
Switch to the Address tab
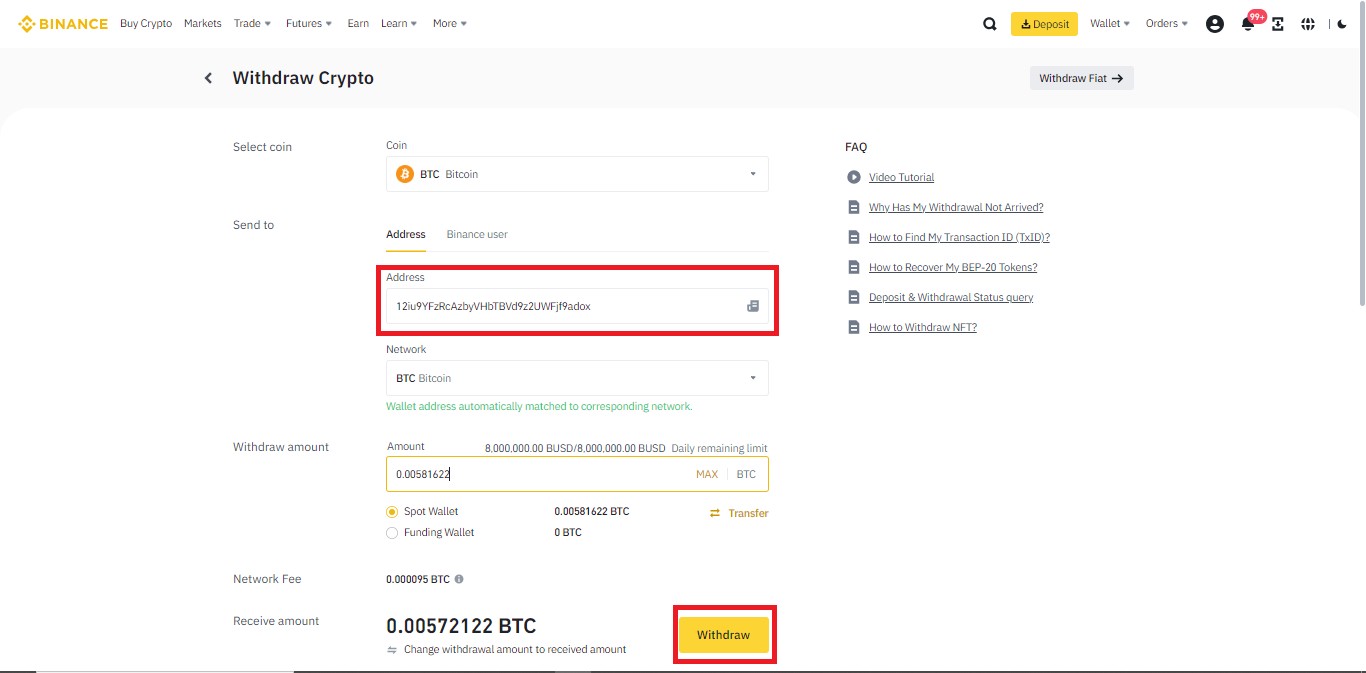click(406, 234)
